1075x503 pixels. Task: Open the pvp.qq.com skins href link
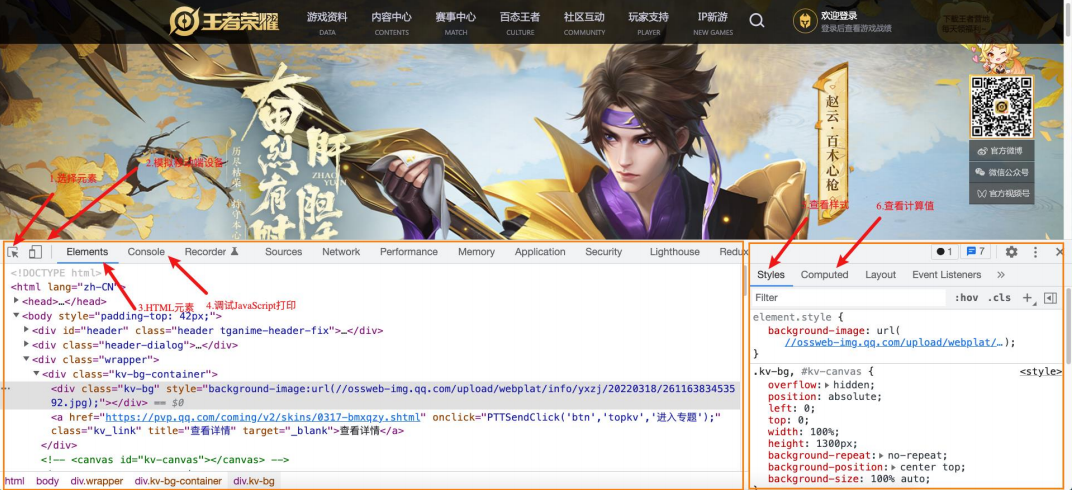263,417
